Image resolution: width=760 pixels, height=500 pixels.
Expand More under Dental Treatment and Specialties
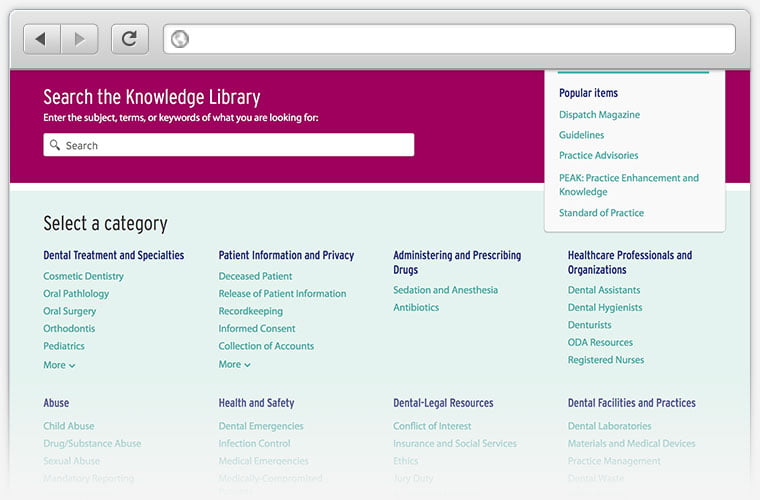59,365
